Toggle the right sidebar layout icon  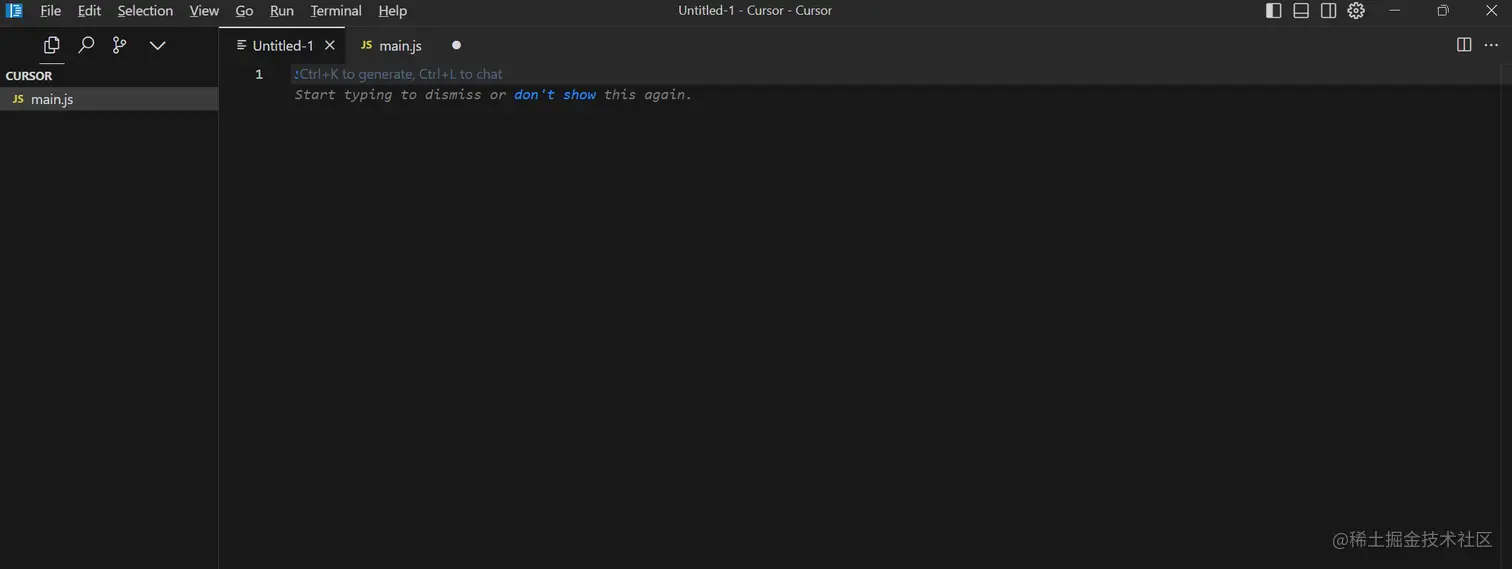tap(1328, 11)
